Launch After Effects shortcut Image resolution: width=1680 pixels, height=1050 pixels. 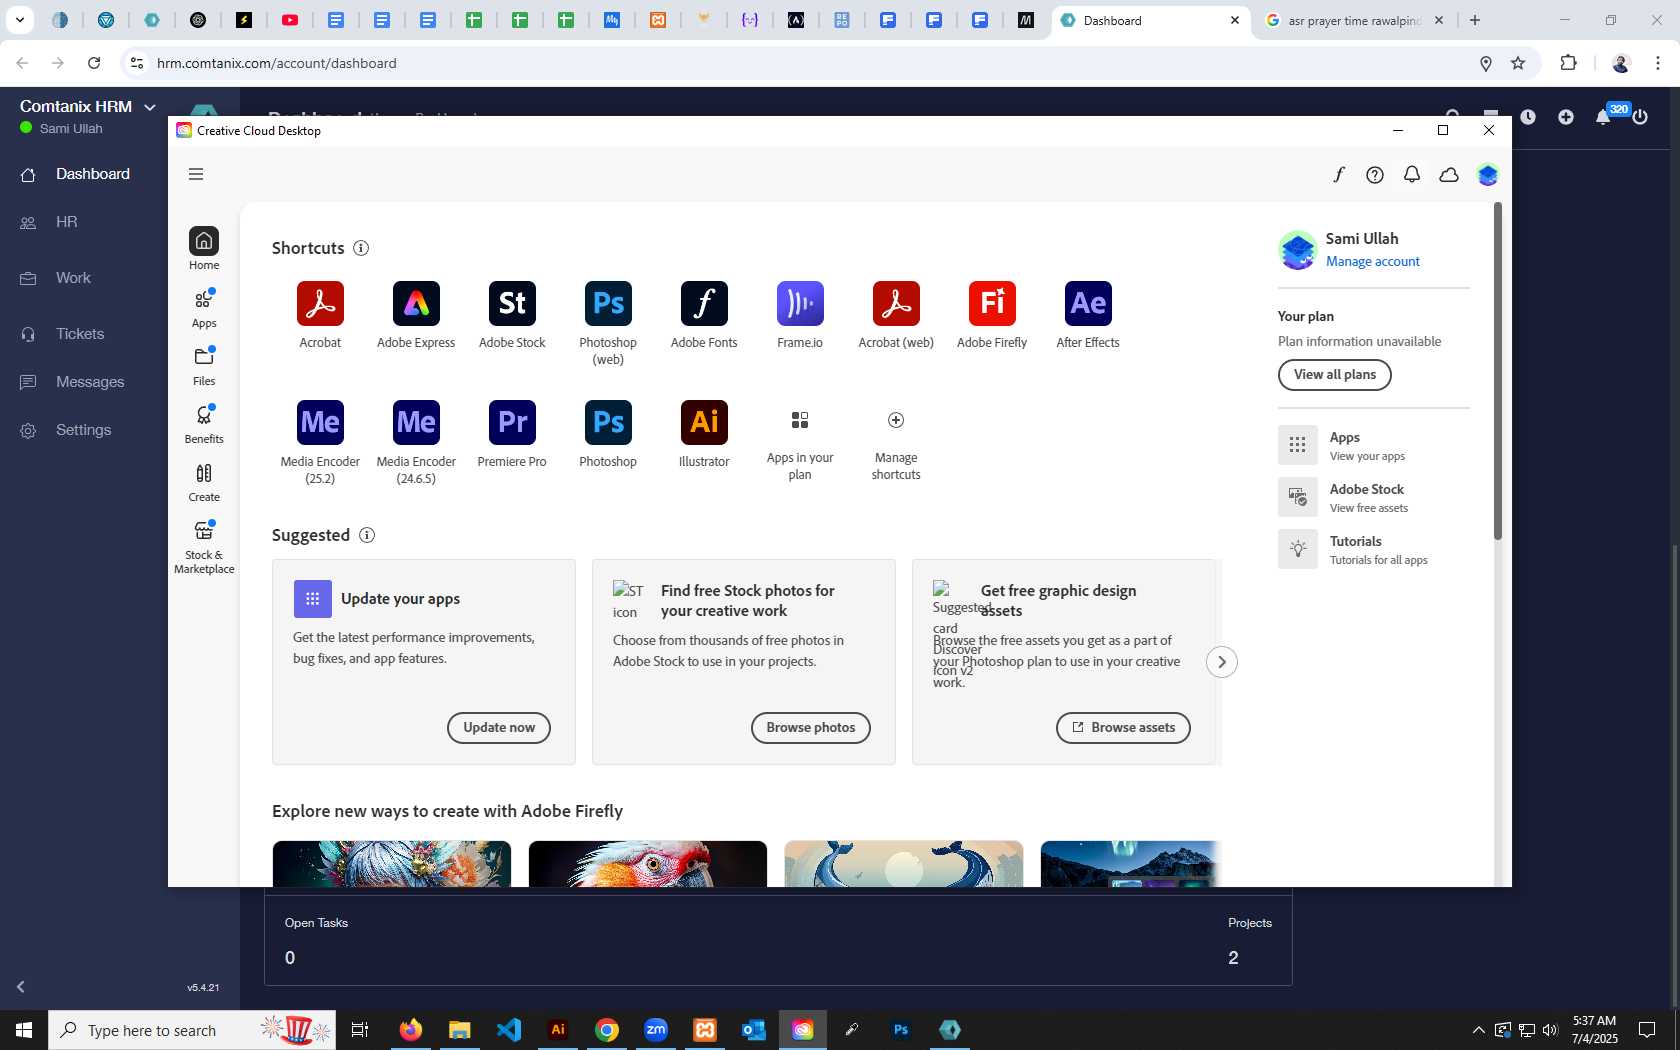1088,315
